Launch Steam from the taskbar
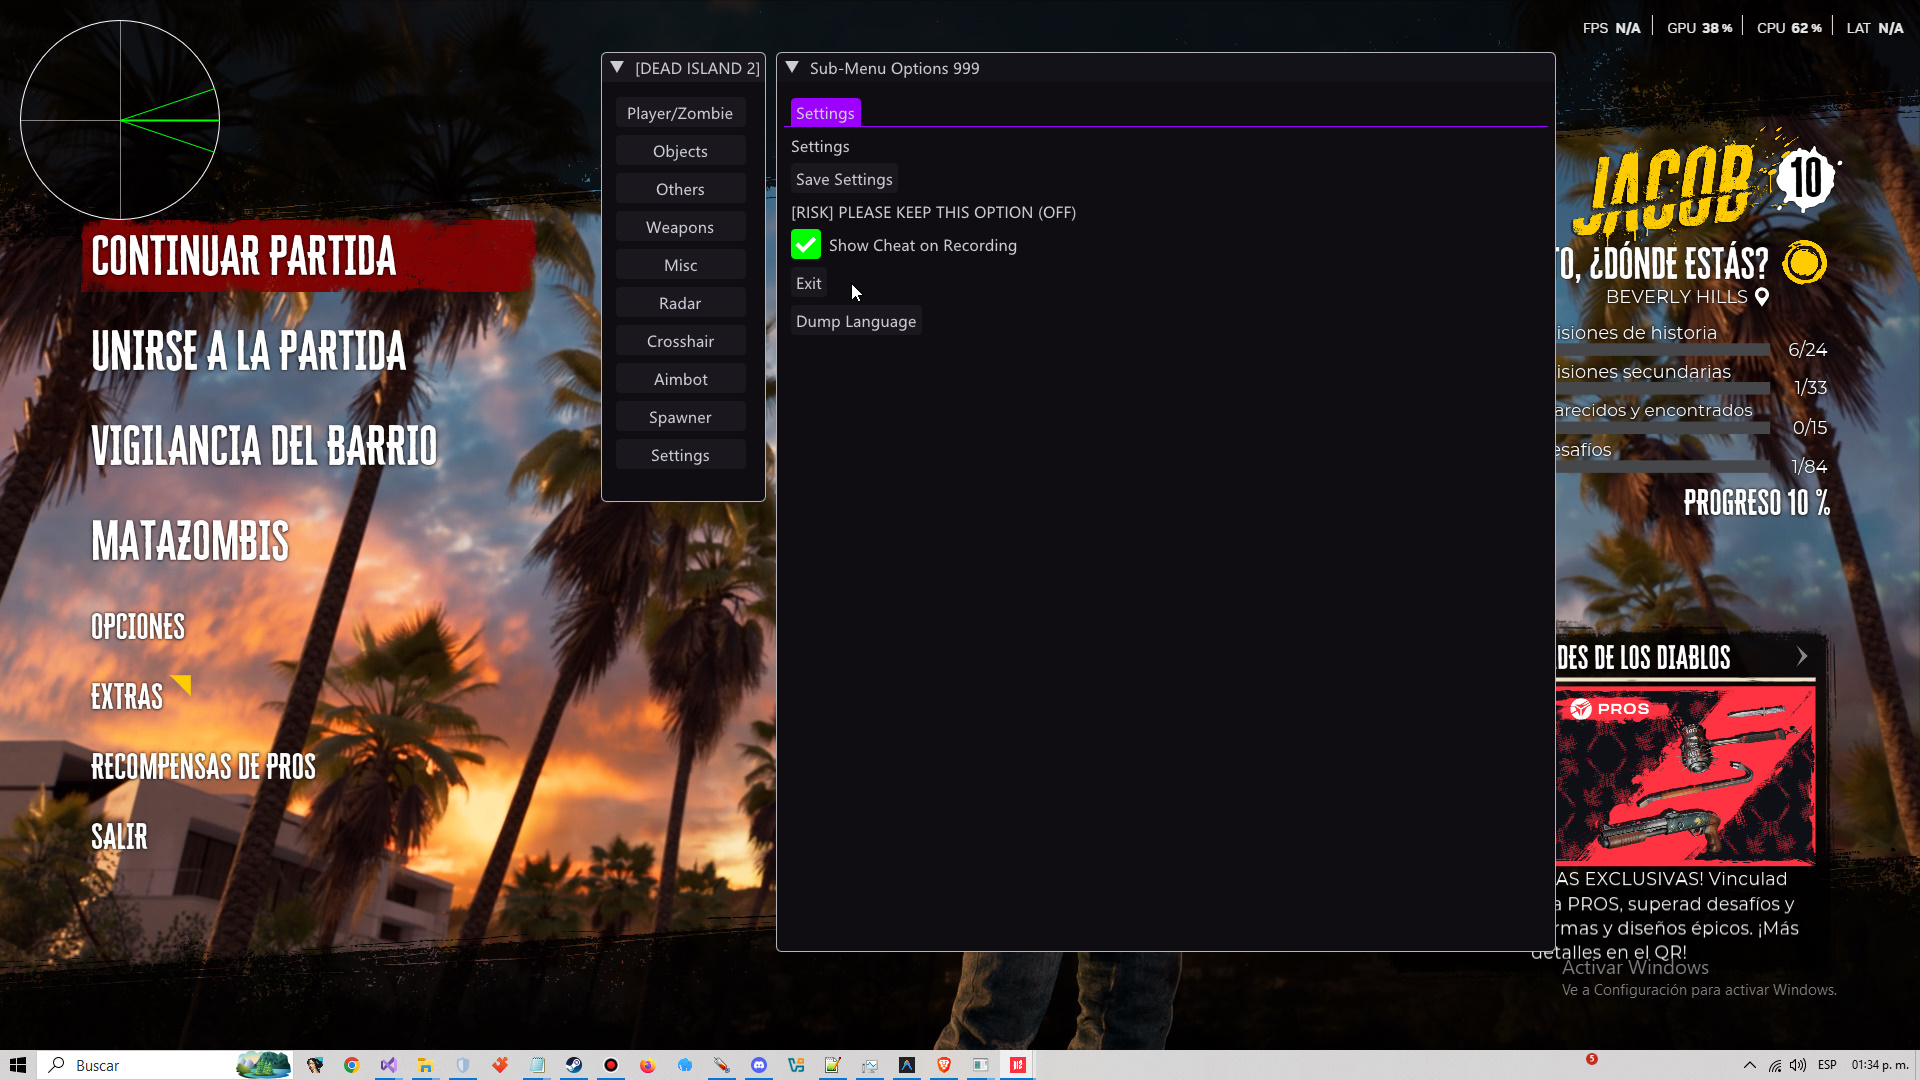This screenshot has width=1920, height=1080. tap(574, 1065)
